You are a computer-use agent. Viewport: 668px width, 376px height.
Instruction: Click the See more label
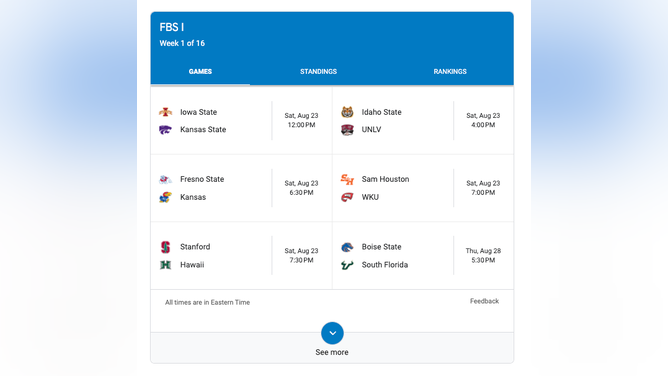332,352
